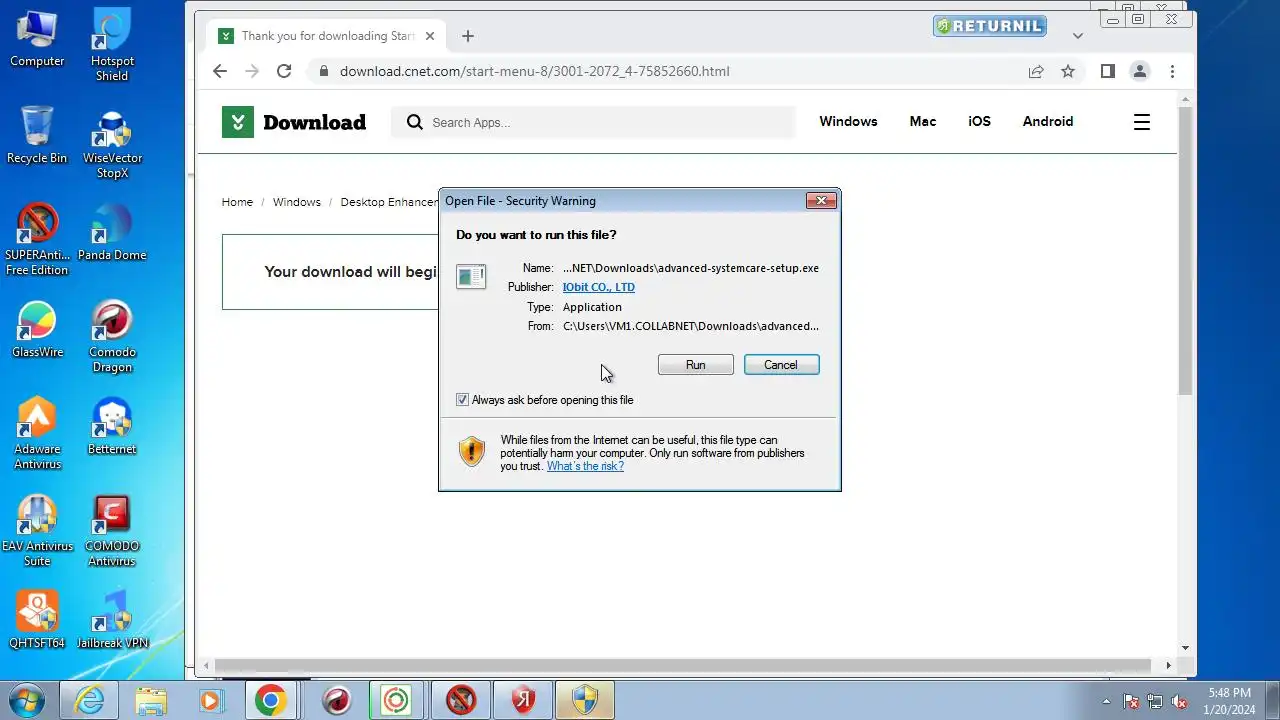Launch Betternet desktop shortcut
Image resolution: width=1280 pixels, height=720 pixels.
[x=112, y=426]
